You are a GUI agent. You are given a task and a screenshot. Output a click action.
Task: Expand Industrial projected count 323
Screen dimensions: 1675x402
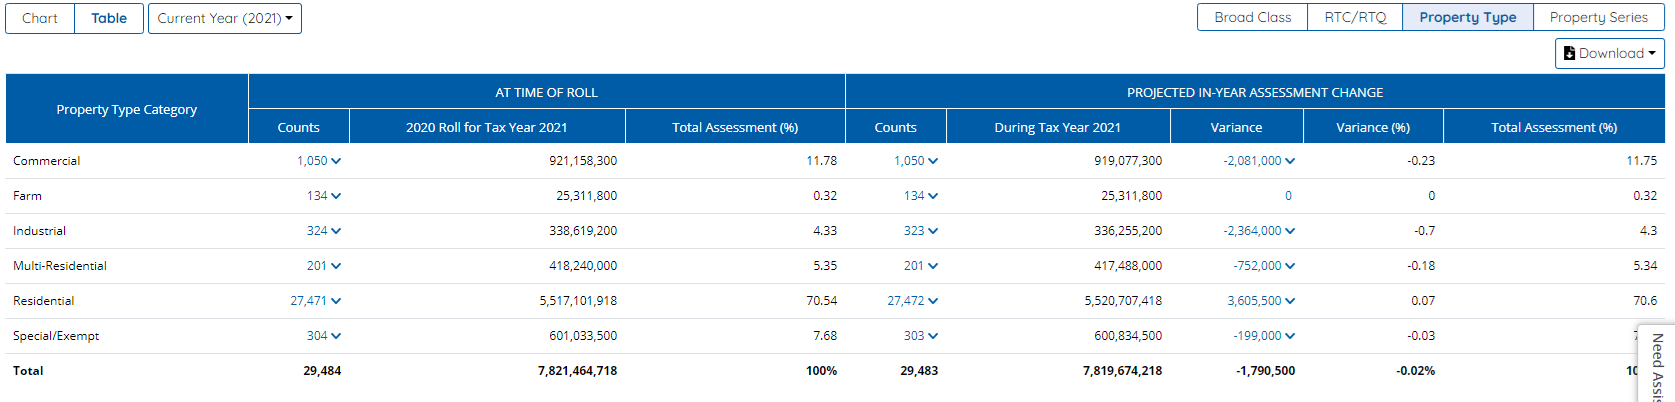(921, 231)
